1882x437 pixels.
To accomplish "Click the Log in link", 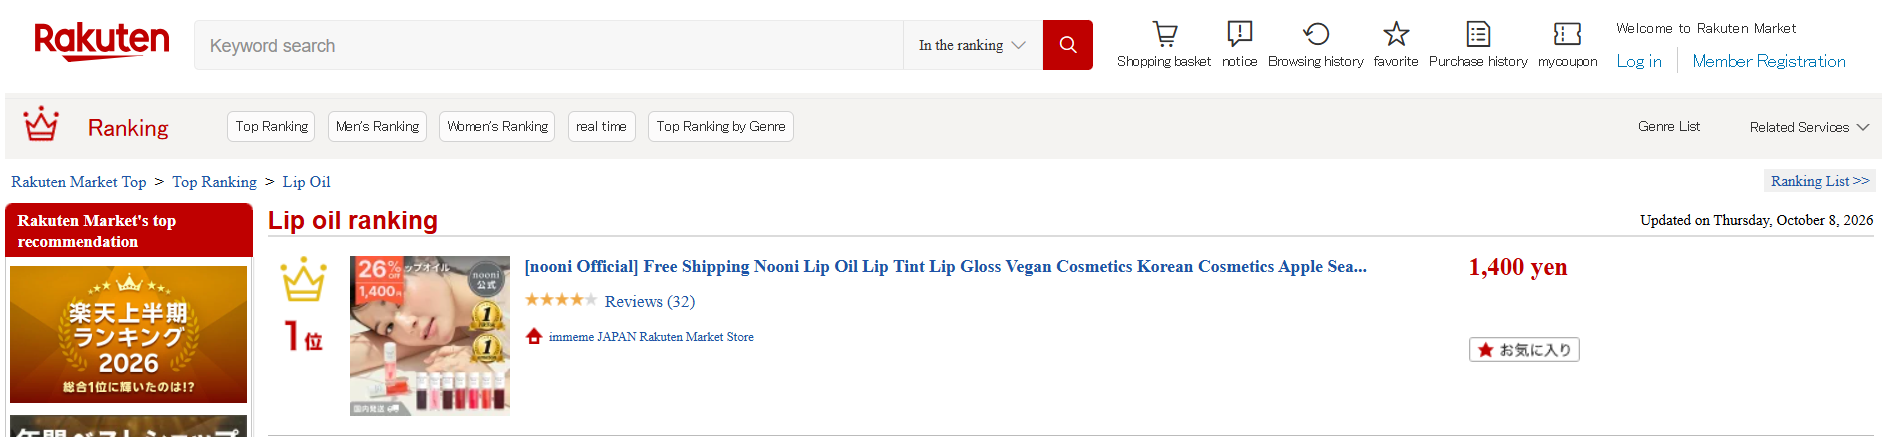I will click(1639, 61).
